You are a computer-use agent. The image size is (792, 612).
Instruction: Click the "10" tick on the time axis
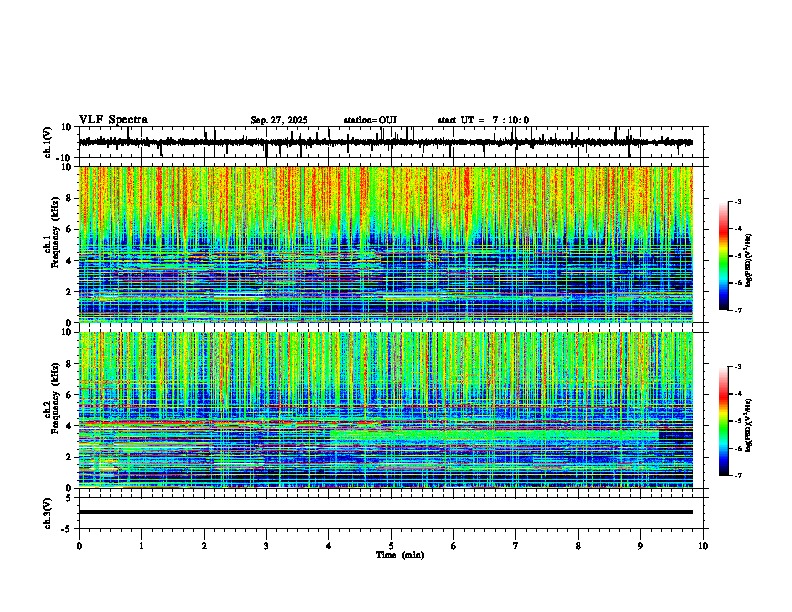[x=703, y=546]
